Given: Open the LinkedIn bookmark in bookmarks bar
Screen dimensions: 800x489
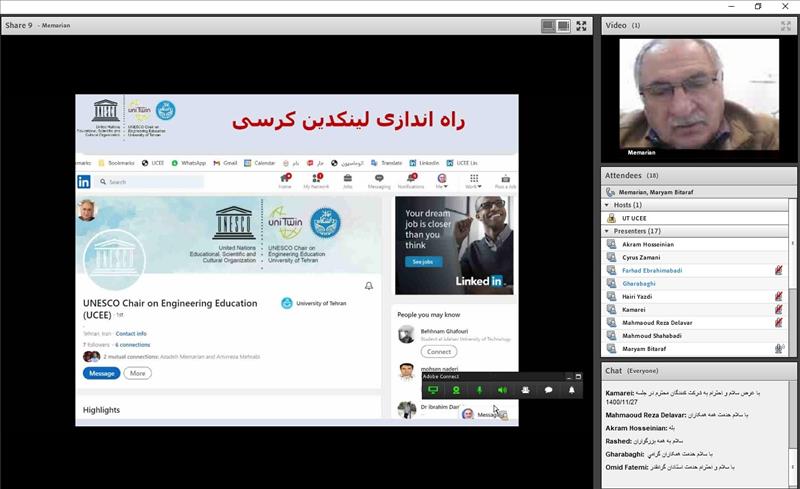Looking at the screenshot, I should [424, 163].
